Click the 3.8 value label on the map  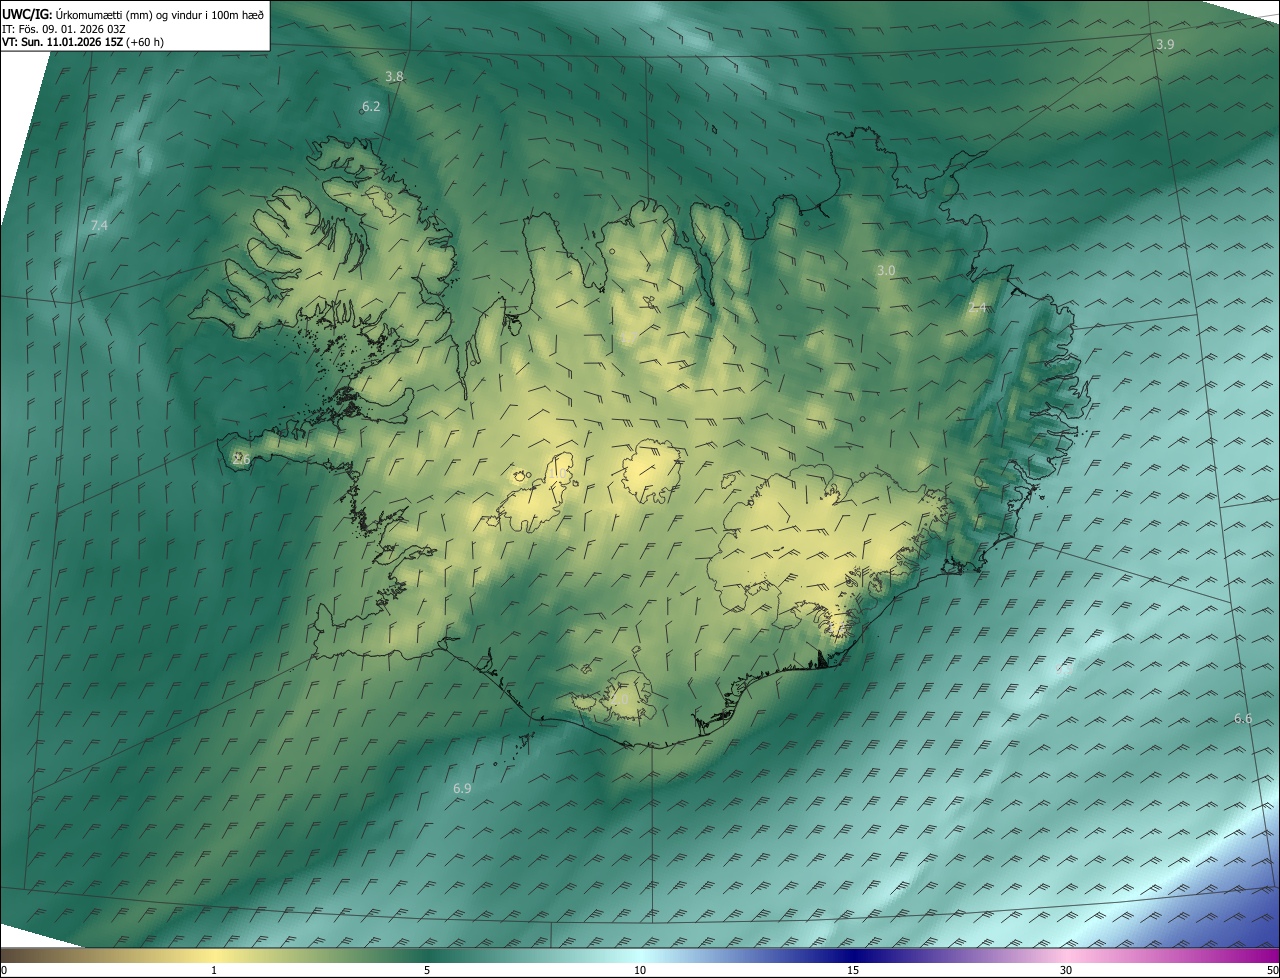[394, 77]
